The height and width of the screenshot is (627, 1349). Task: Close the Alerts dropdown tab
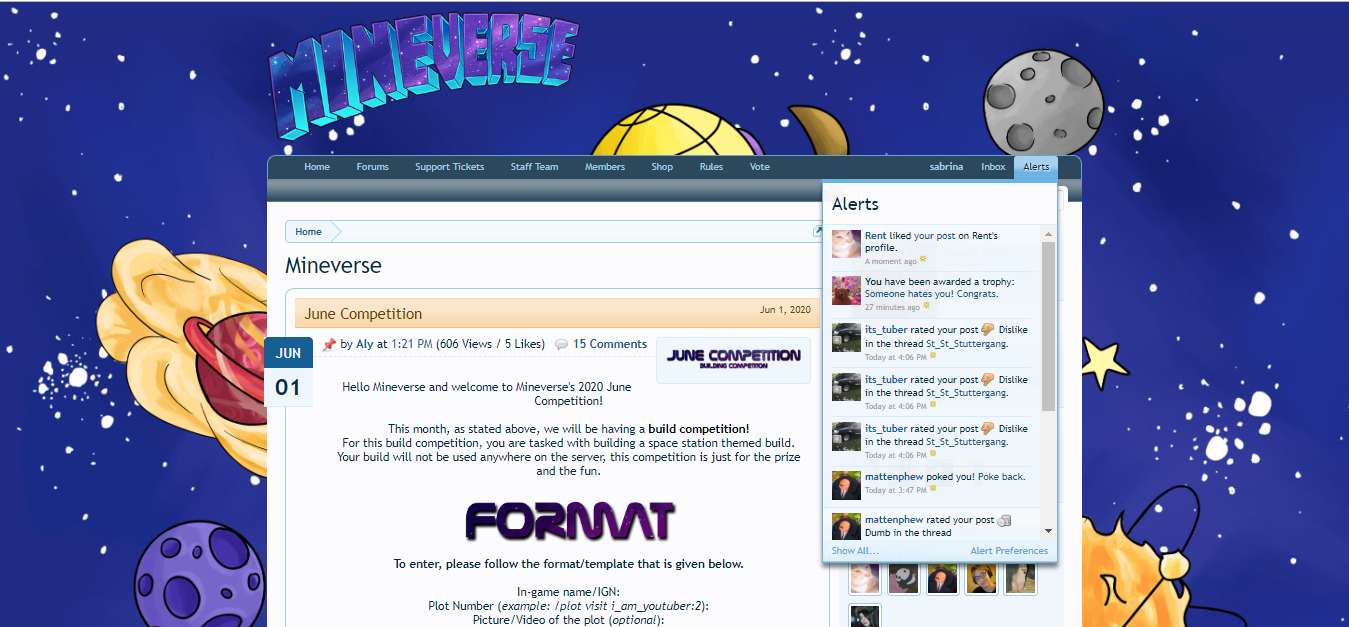[1036, 167]
